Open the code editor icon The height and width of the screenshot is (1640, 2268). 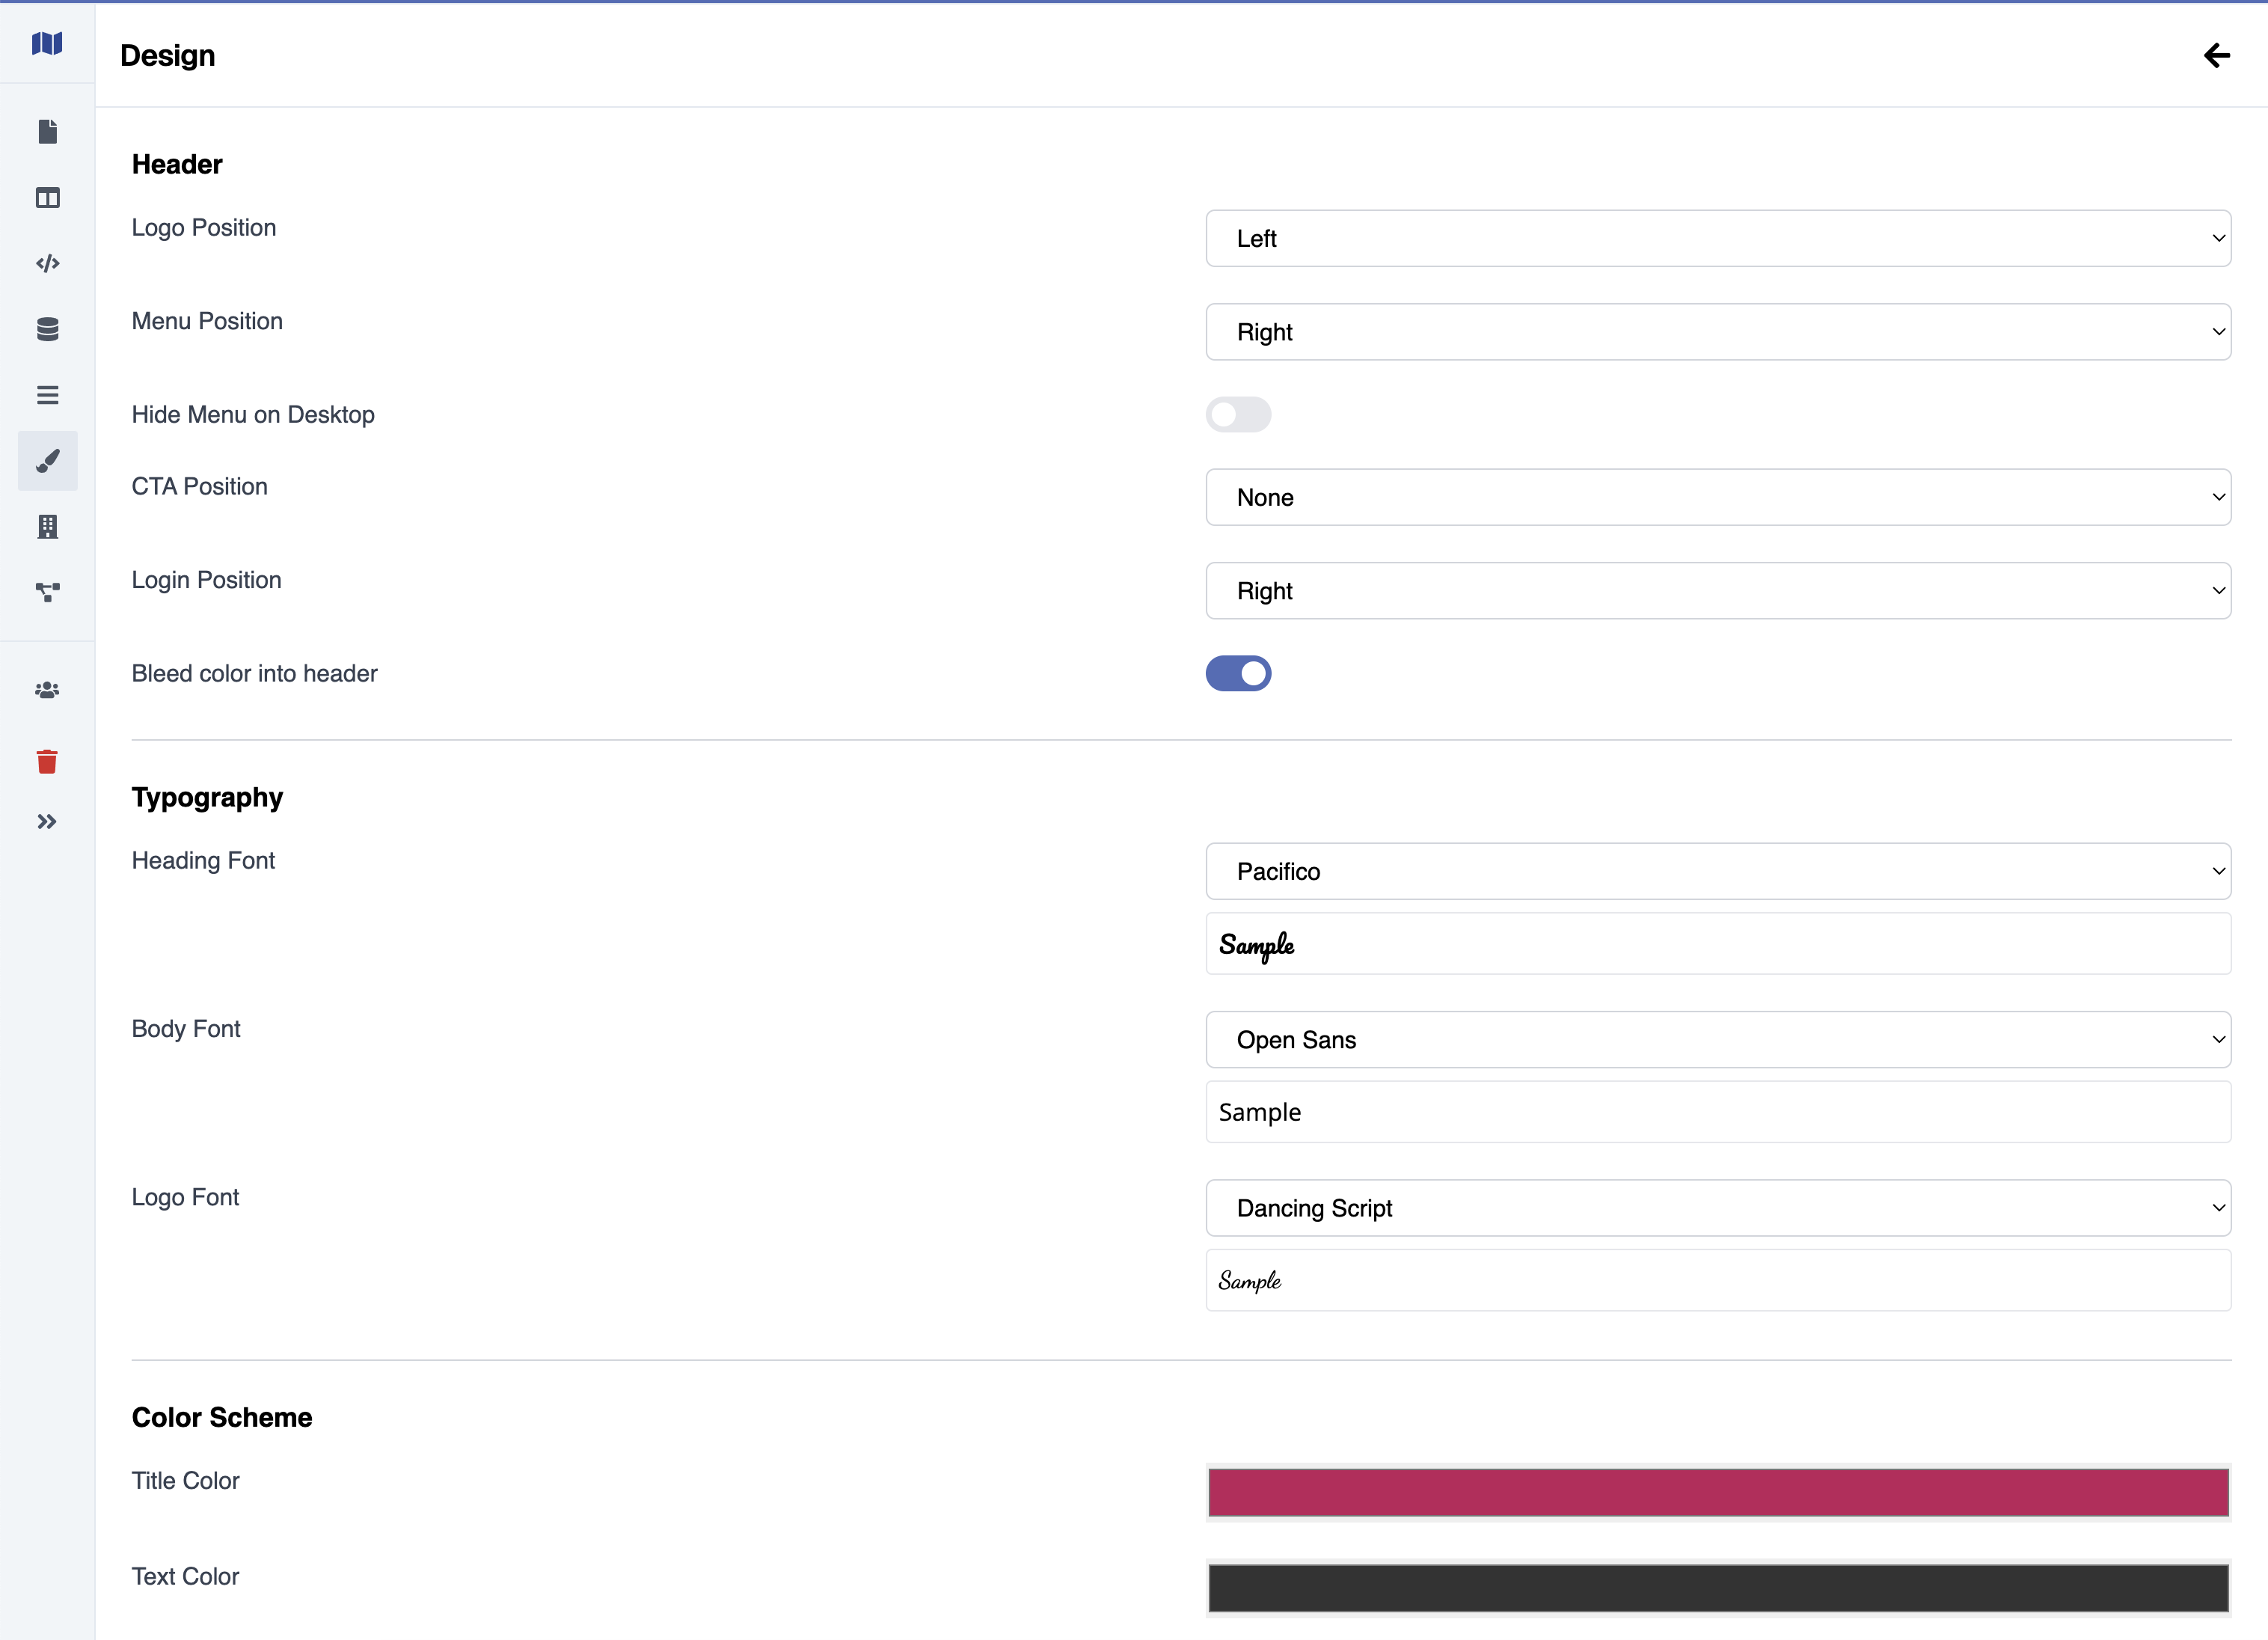(47, 264)
